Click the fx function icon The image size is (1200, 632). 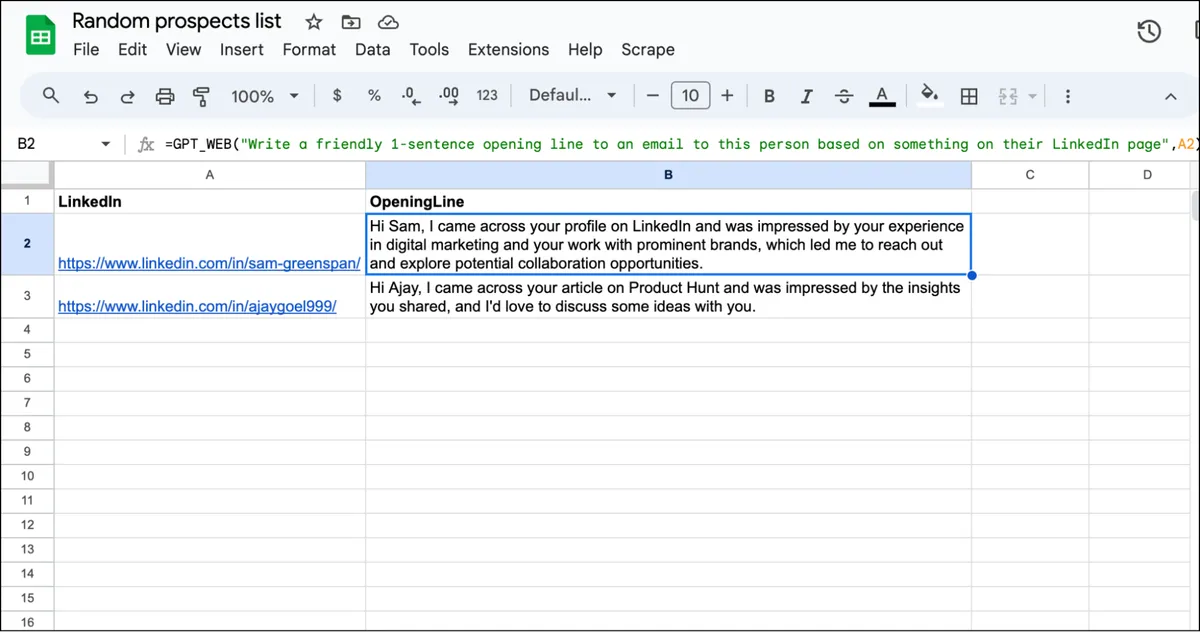tap(146, 144)
